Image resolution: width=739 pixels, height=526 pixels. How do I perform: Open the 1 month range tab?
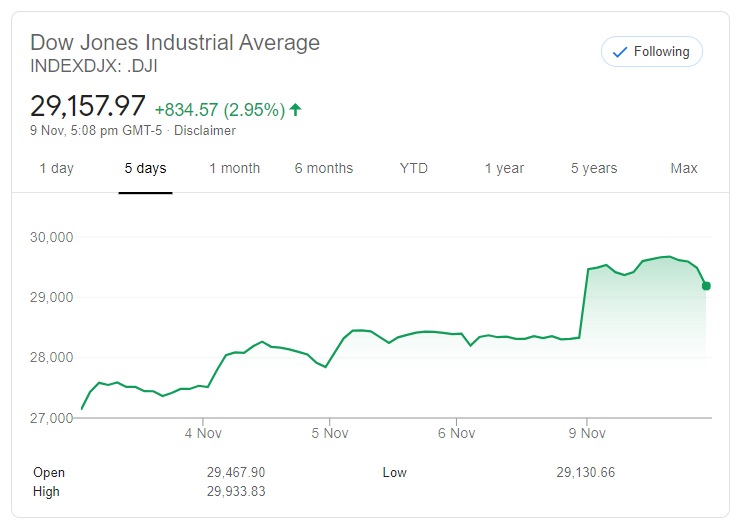pos(234,168)
